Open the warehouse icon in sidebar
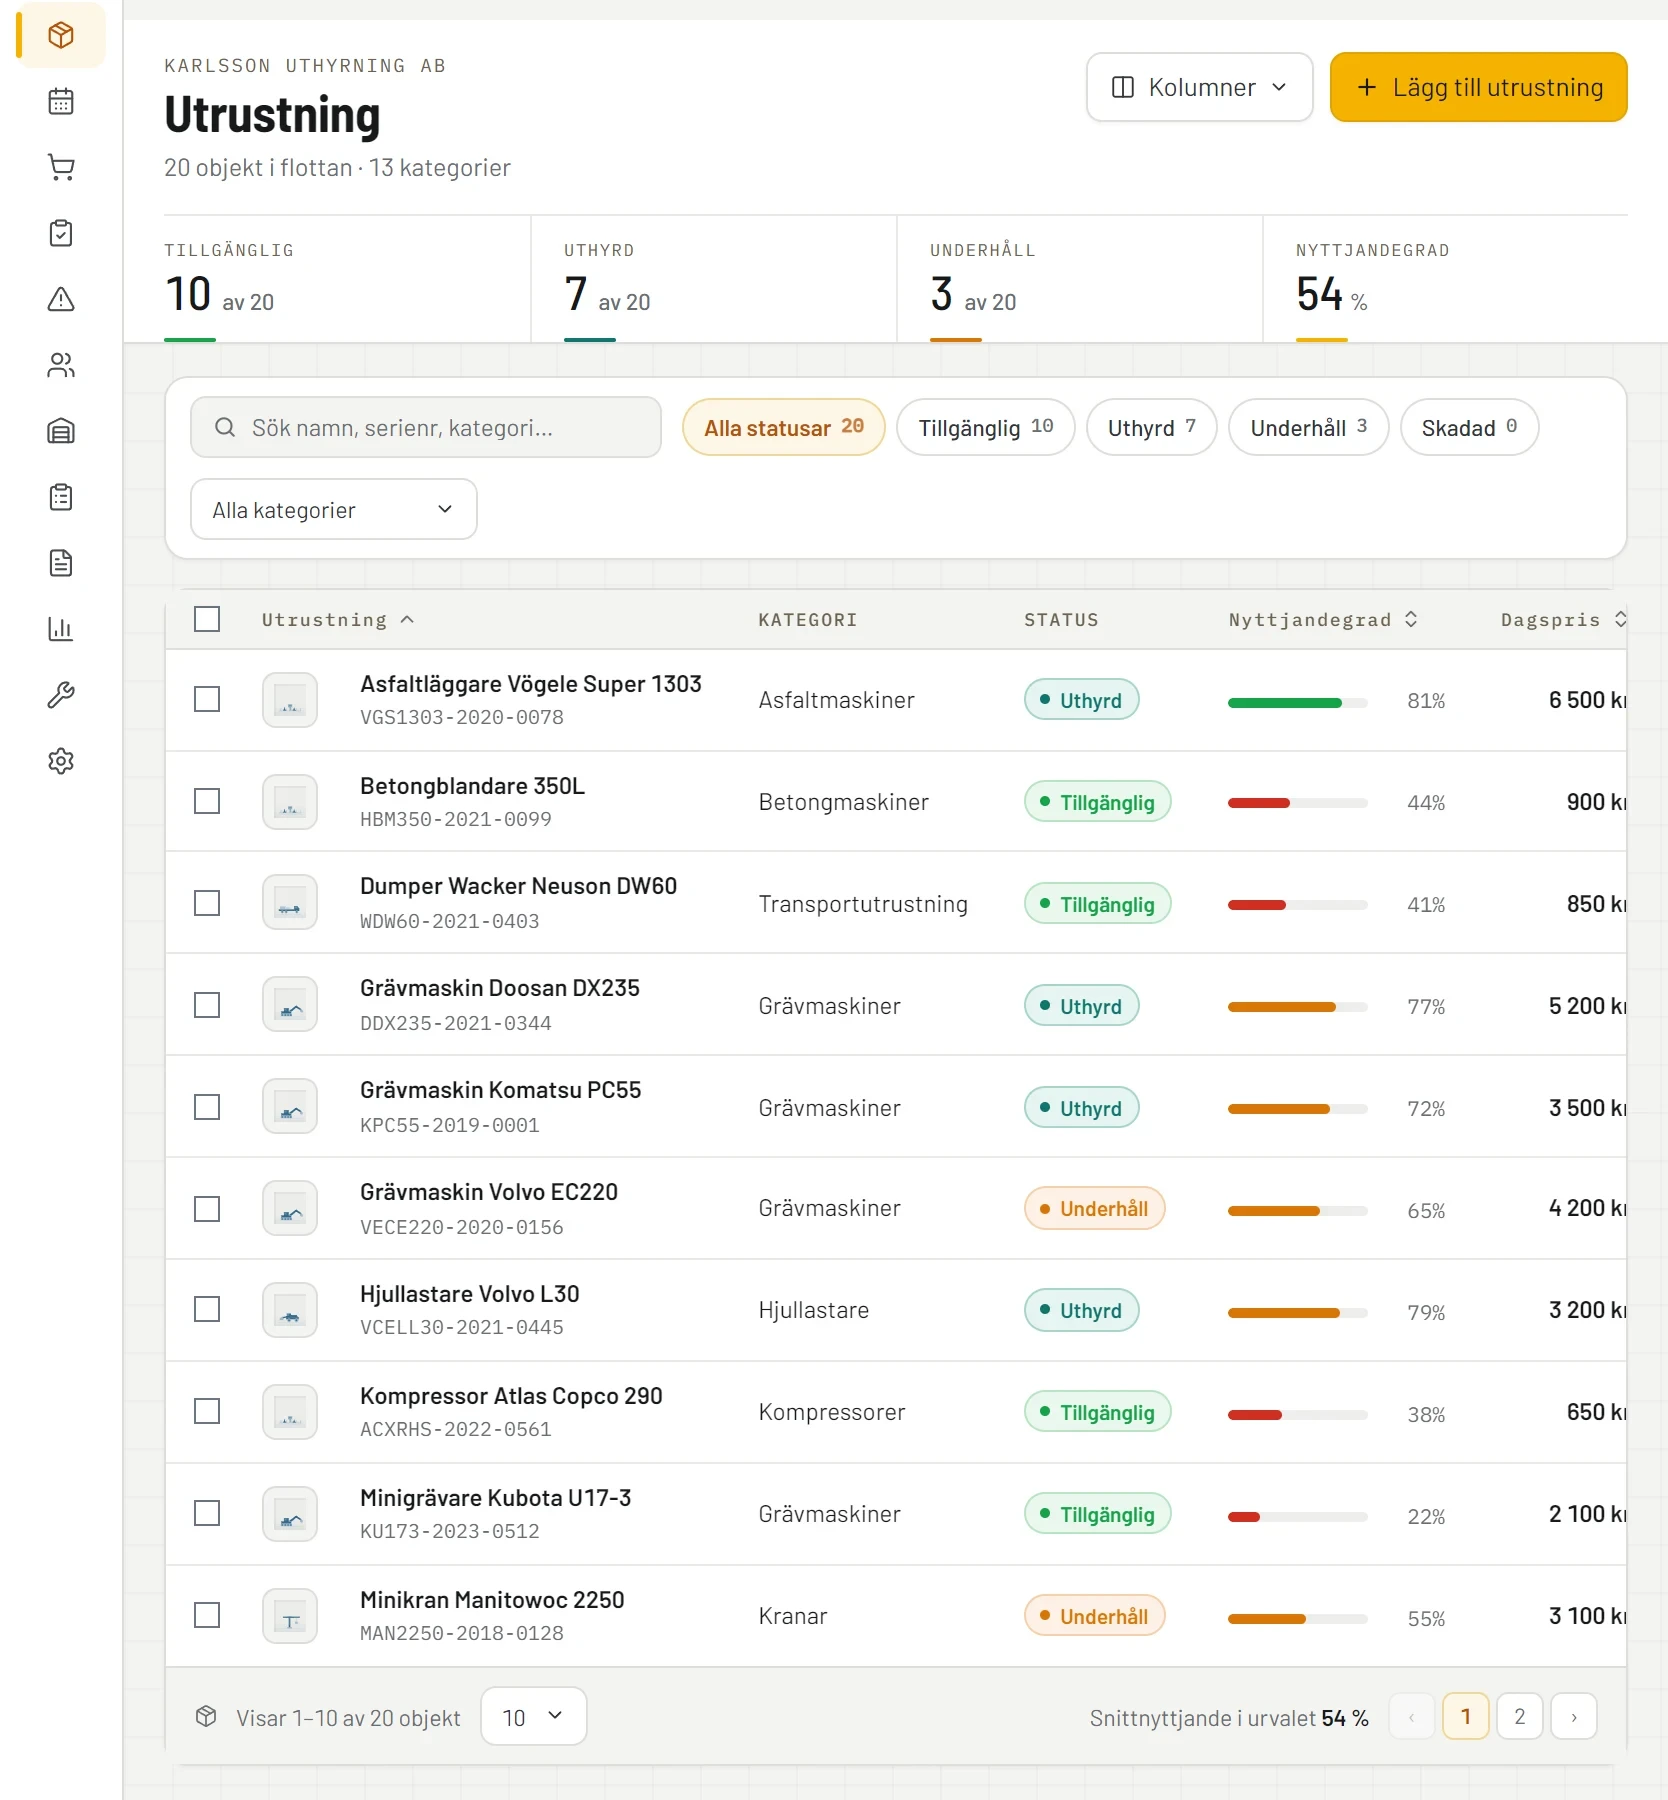Image resolution: width=1668 pixels, height=1800 pixels. 61,432
